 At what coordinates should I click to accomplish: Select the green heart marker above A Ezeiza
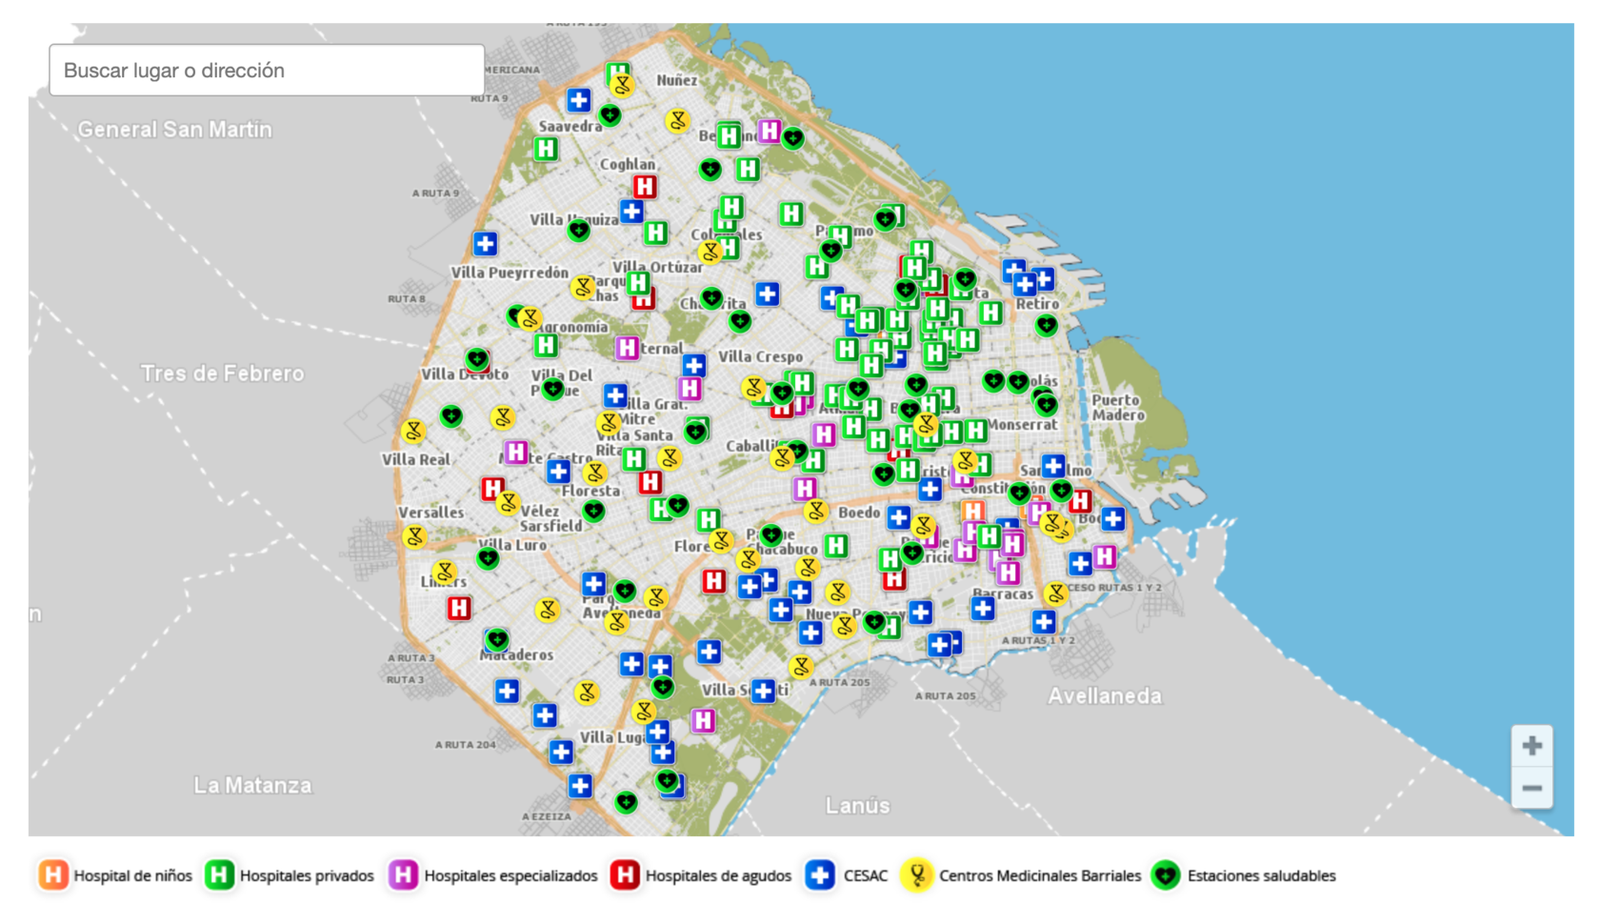(x=626, y=801)
